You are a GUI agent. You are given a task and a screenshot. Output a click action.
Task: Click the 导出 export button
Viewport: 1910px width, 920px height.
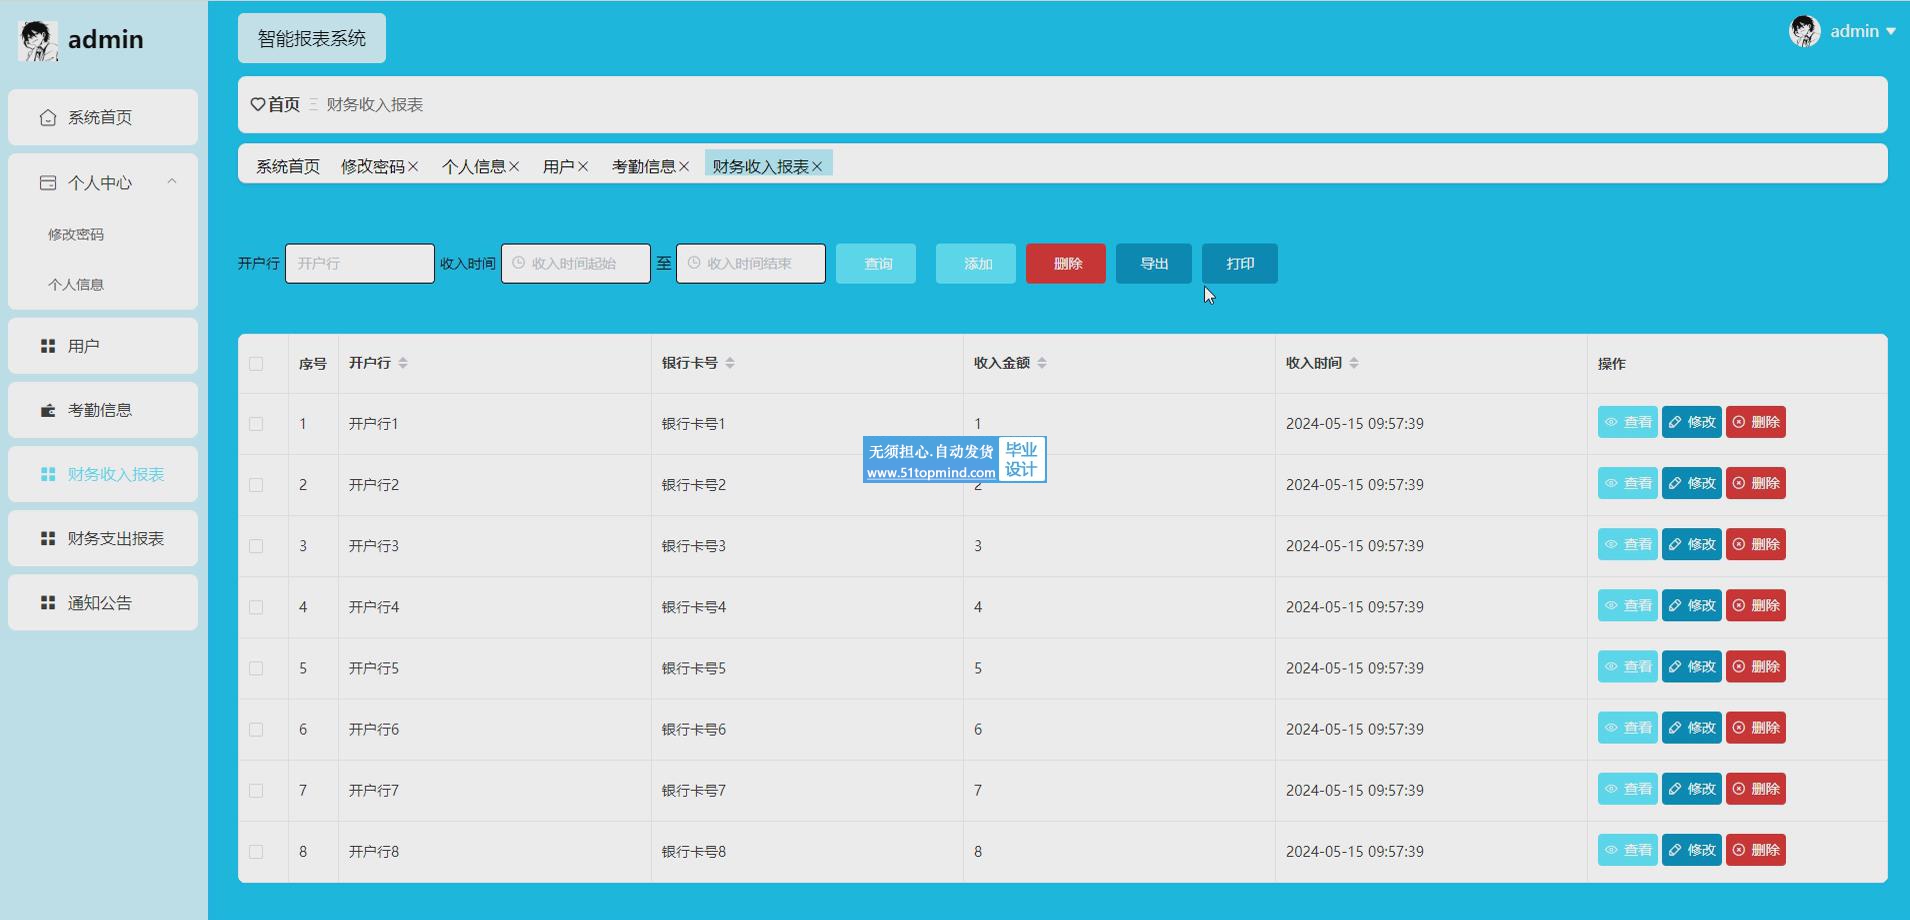point(1154,264)
